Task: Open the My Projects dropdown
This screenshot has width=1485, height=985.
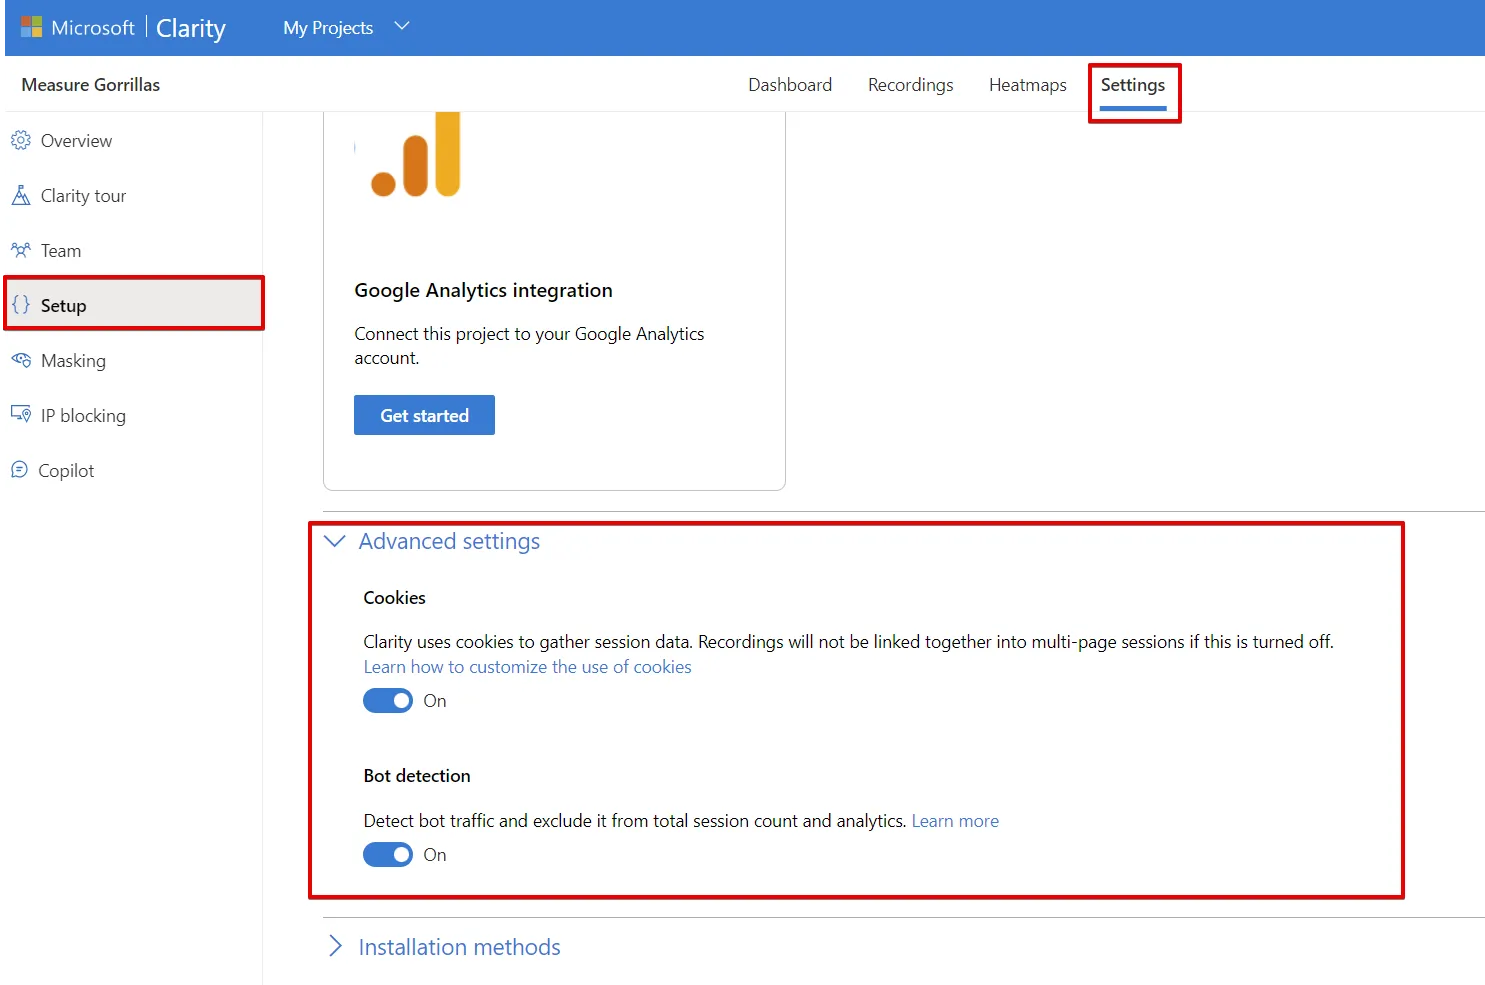Action: point(346,28)
